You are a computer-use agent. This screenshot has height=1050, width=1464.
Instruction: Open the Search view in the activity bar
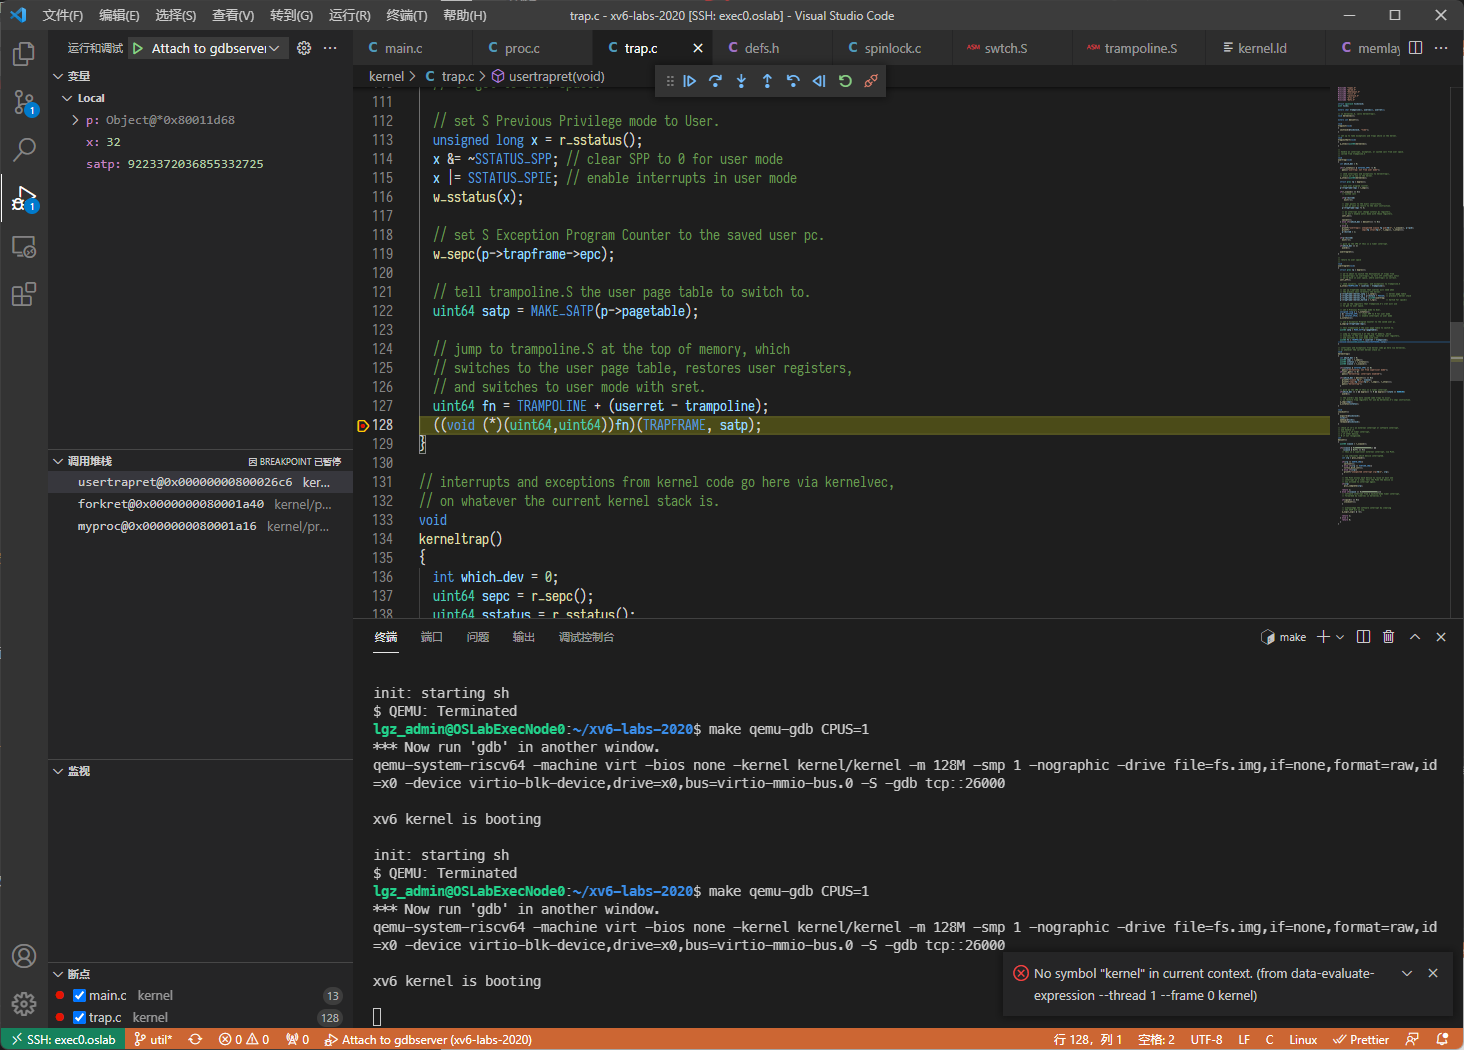point(23,150)
